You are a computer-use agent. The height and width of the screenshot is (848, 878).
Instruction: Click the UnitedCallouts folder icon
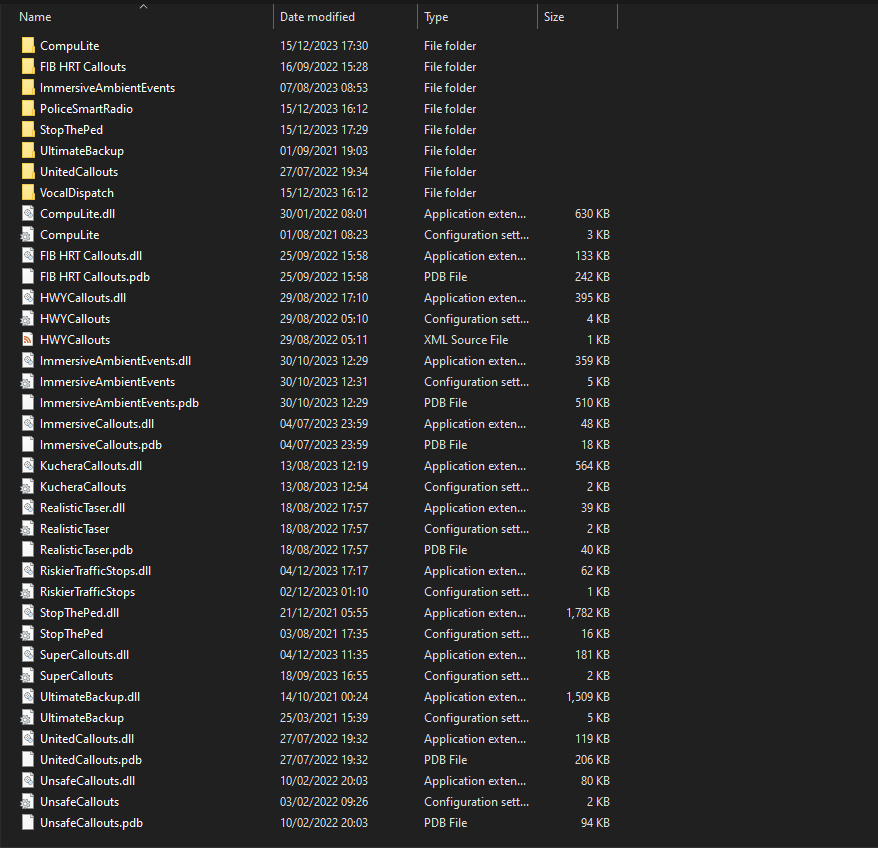(28, 171)
